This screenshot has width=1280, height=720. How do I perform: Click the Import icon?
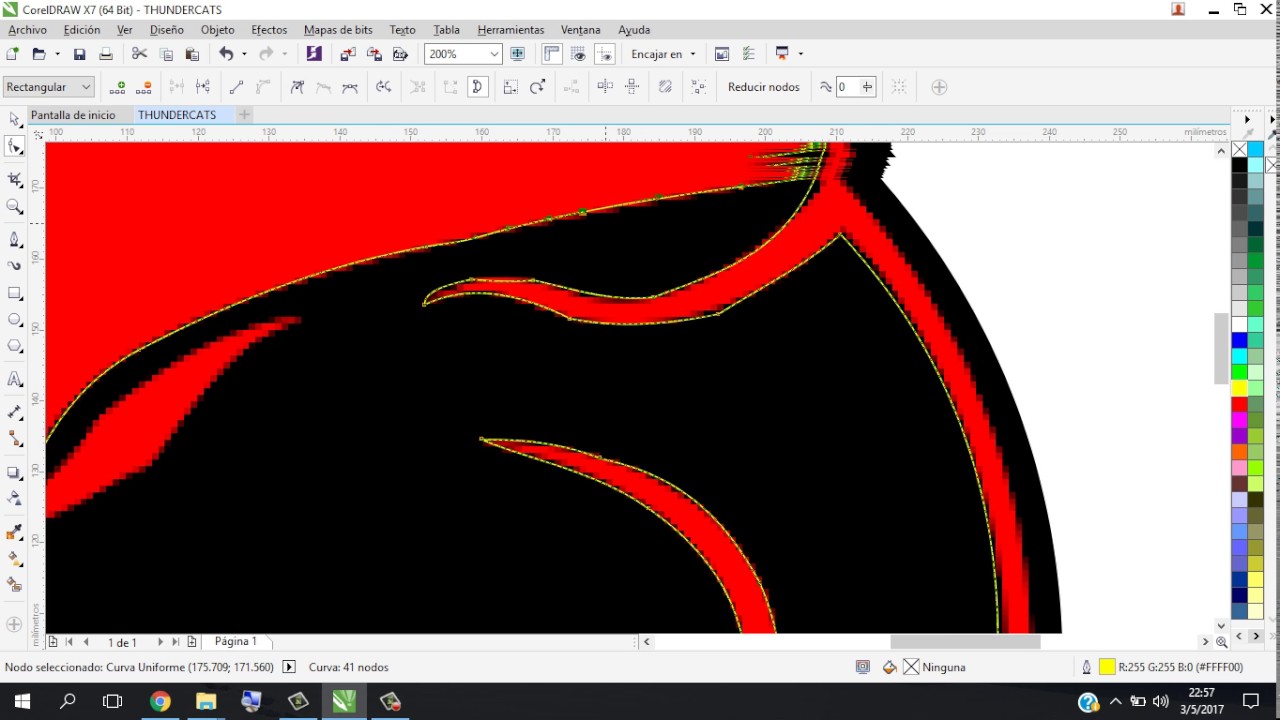point(347,54)
